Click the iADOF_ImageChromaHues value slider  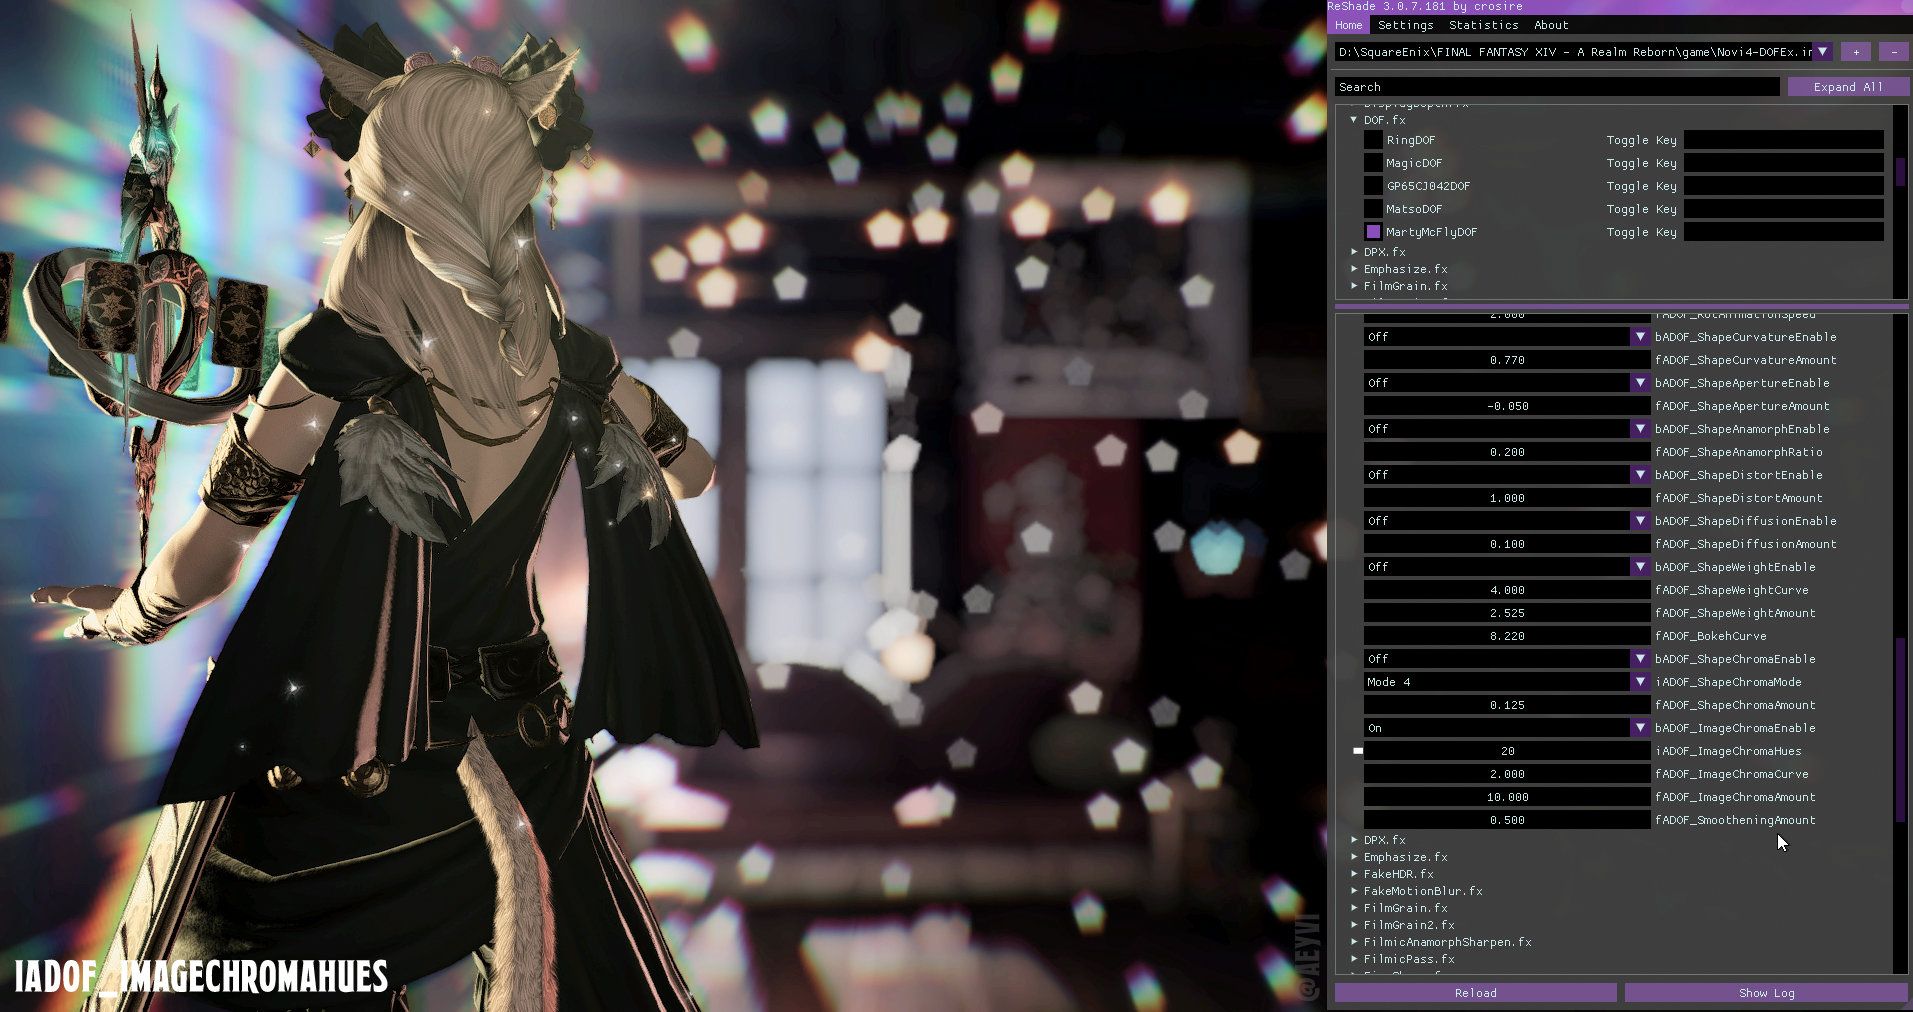(x=1507, y=751)
